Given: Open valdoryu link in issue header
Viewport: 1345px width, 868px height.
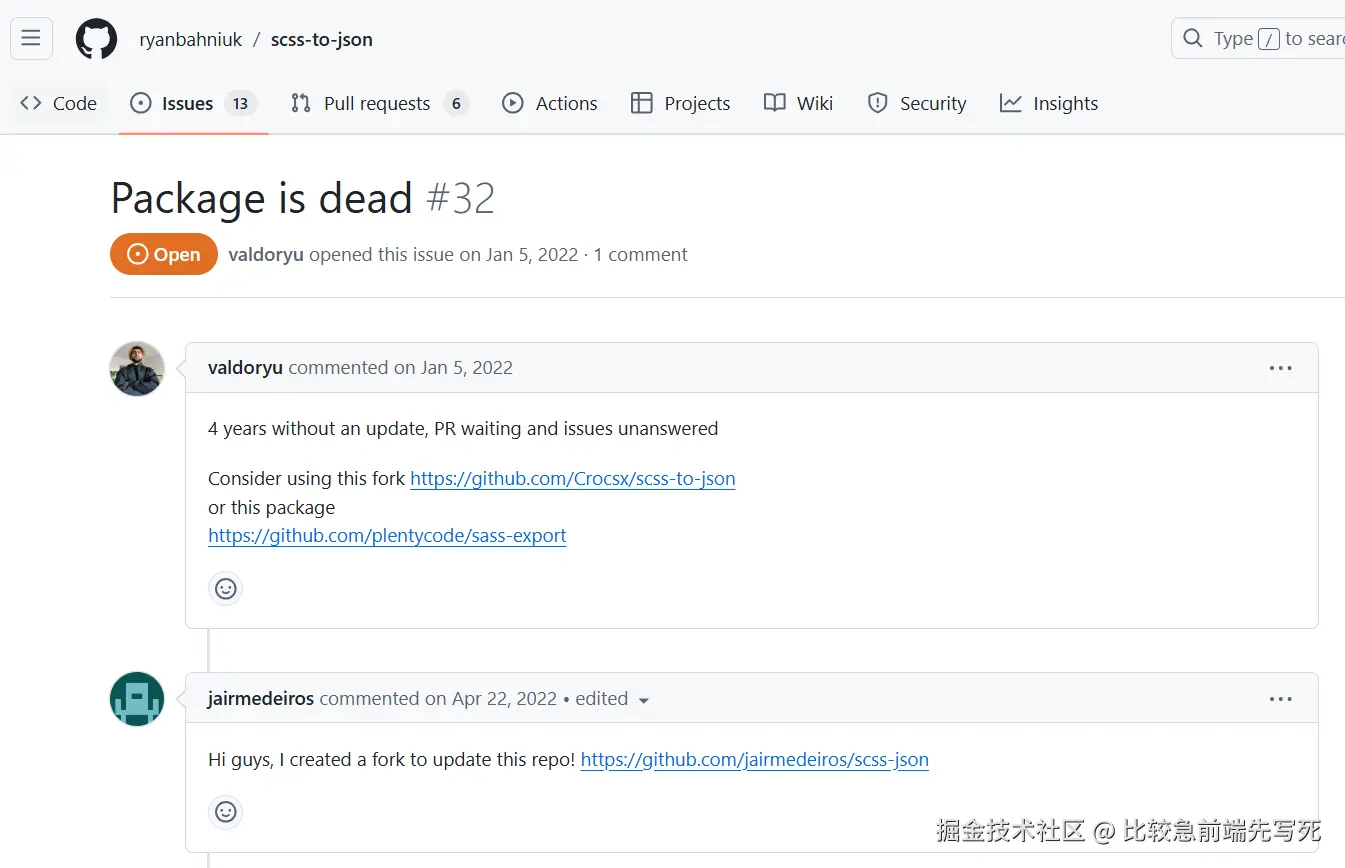Looking at the screenshot, I should [x=266, y=254].
